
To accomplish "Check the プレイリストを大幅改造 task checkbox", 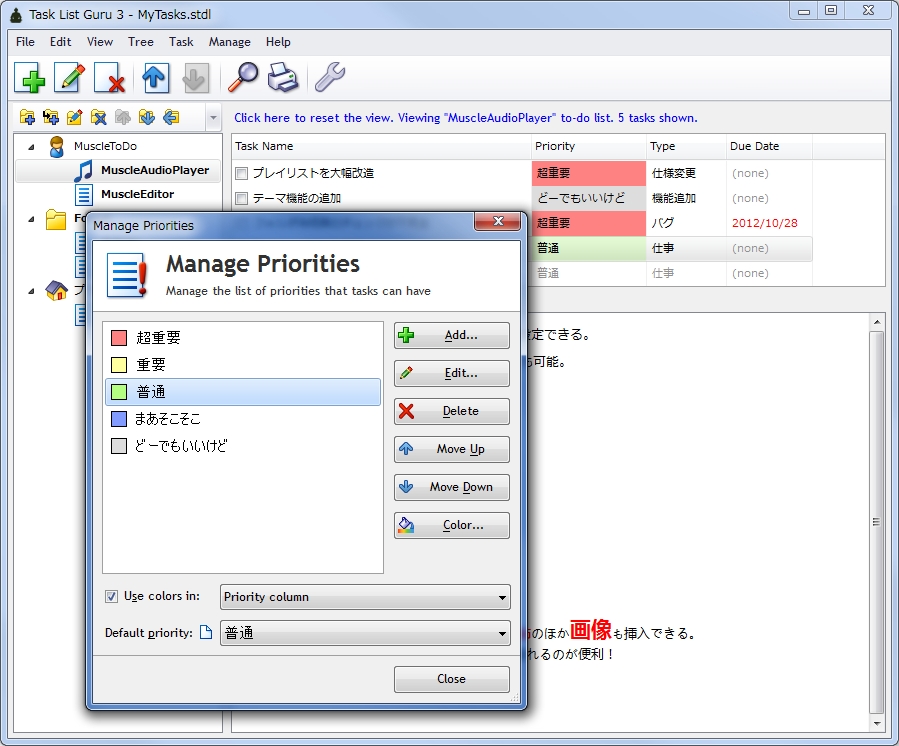I will [241, 173].
